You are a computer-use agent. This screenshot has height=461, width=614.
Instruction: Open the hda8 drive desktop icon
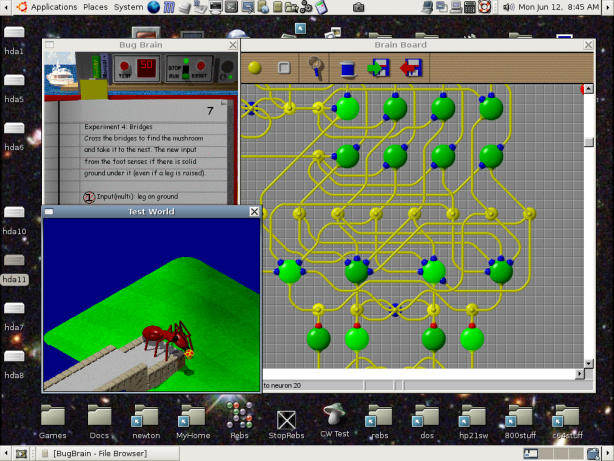[x=14, y=364]
